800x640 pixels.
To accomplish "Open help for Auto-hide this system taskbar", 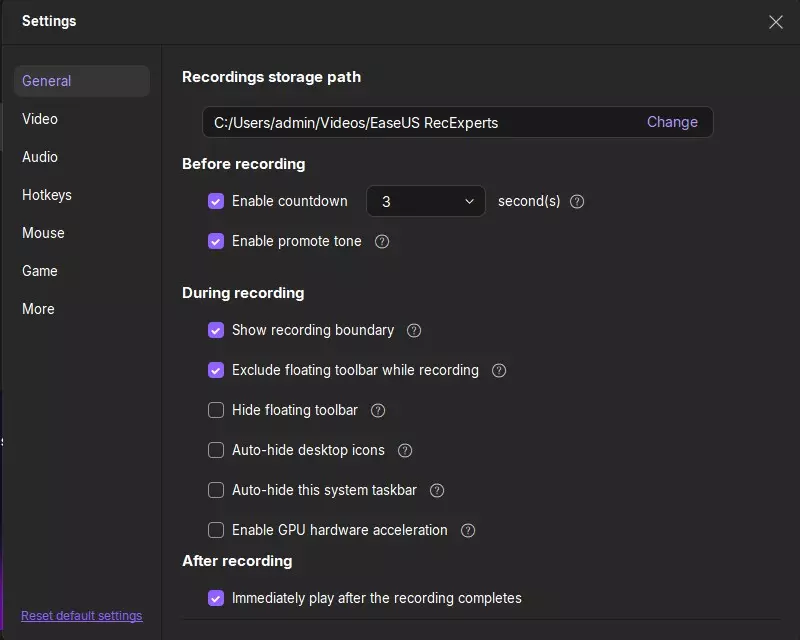I will click(437, 490).
